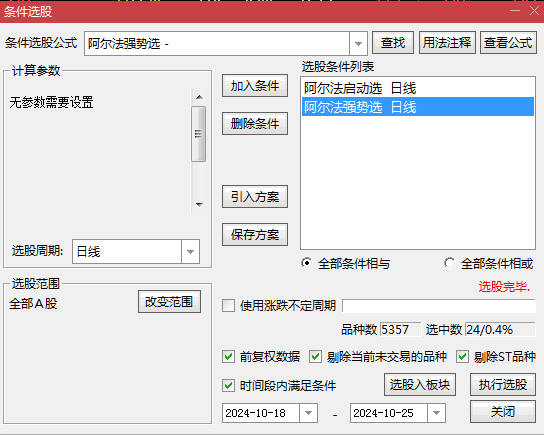The height and width of the screenshot is (435, 544).
Task: Open the start date 2024-10-18 picker arrow
Action: point(308,413)
